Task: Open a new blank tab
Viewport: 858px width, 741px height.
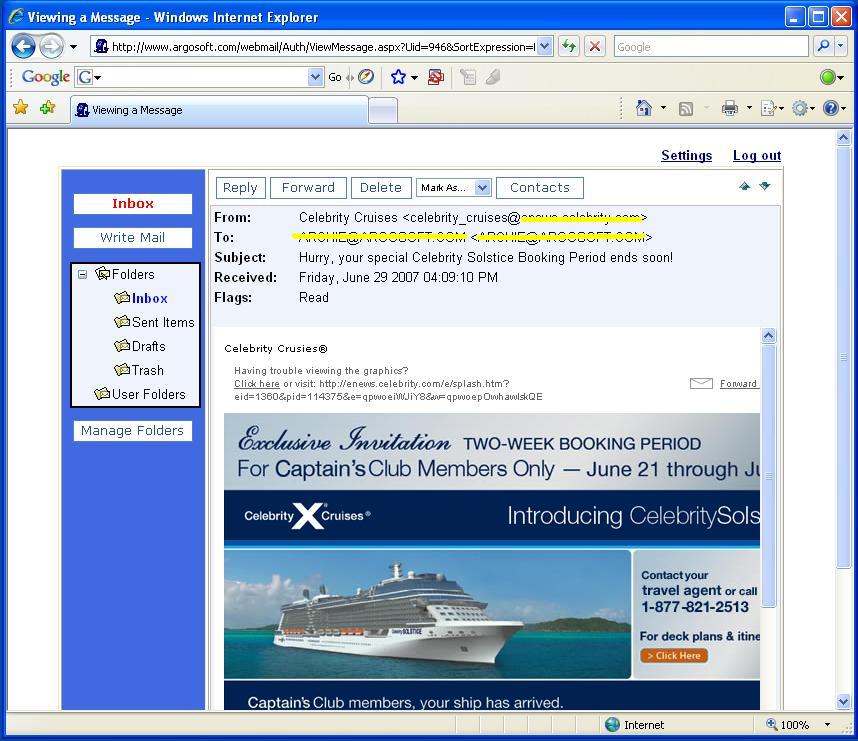Action: coord(383,111)
